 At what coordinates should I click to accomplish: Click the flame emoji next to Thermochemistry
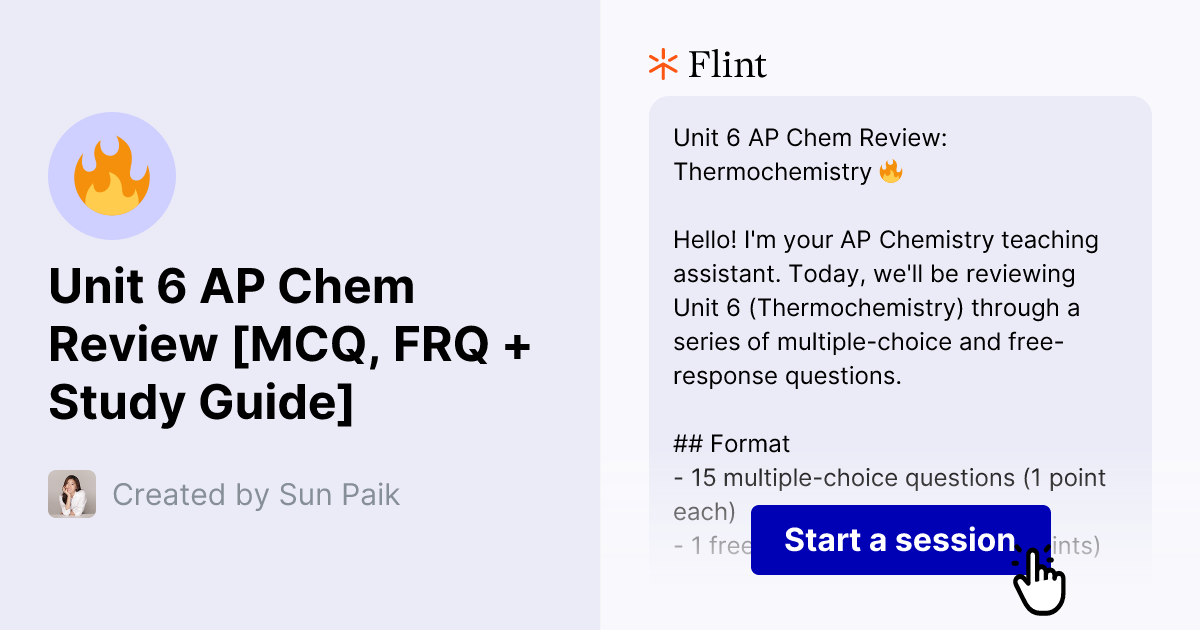893,170
